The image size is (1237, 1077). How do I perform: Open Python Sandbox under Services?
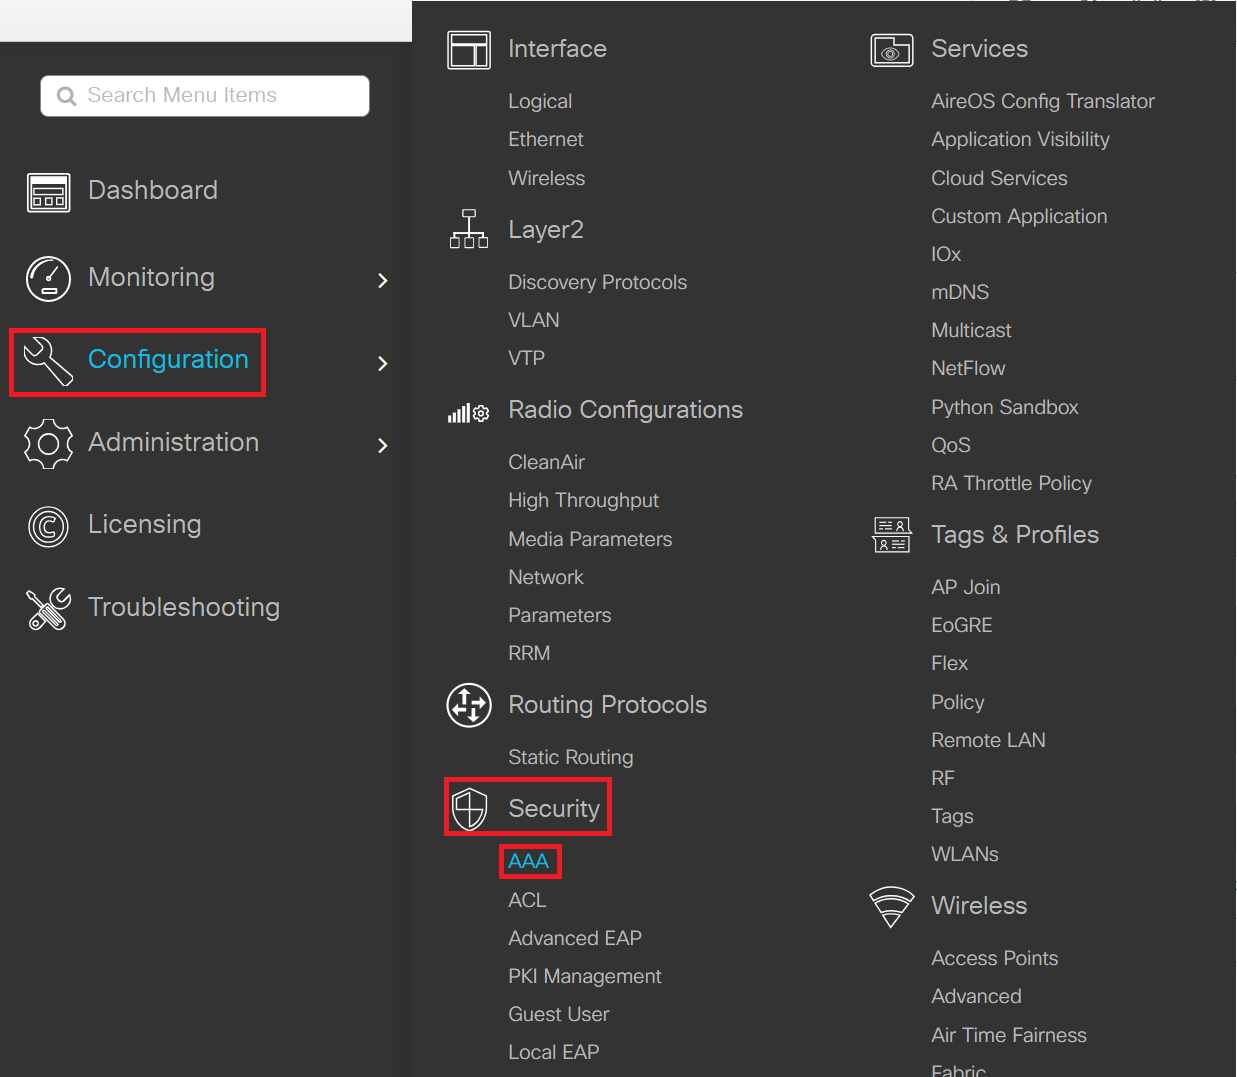[x=1004, y=407]
